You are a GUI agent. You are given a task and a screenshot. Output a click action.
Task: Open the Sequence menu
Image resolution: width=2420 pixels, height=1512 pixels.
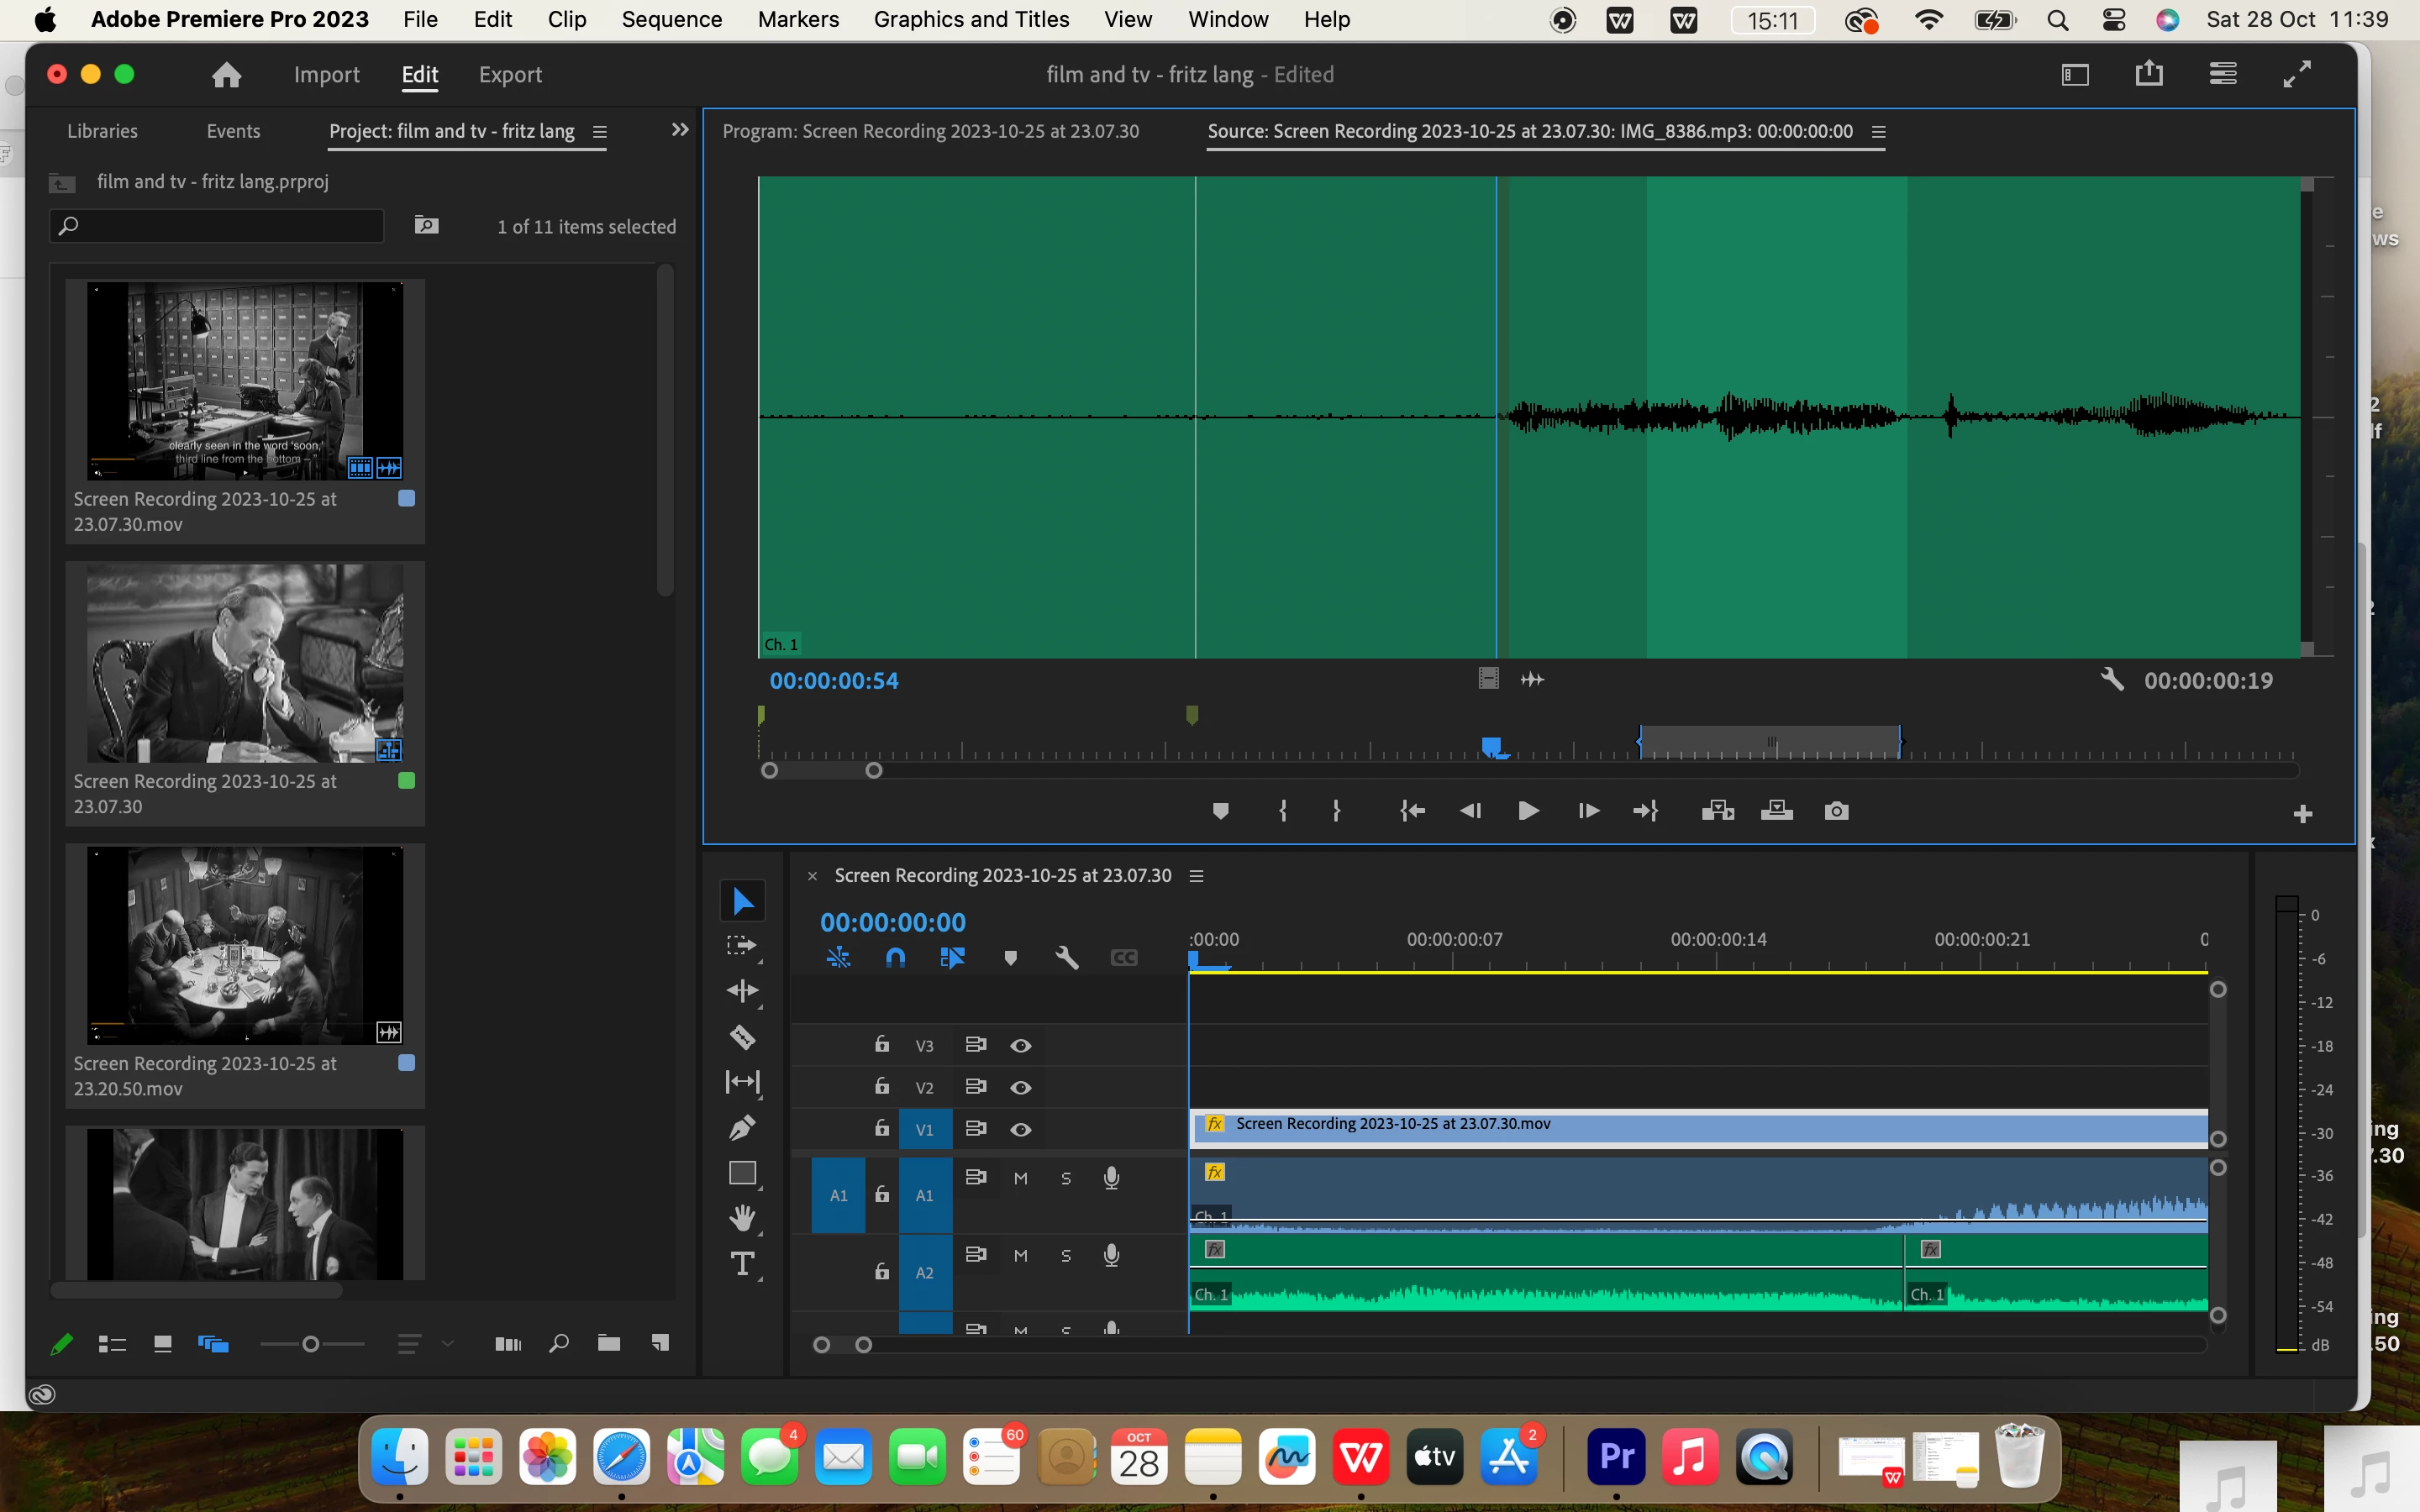pyautogui.click(x=671, y=19)
